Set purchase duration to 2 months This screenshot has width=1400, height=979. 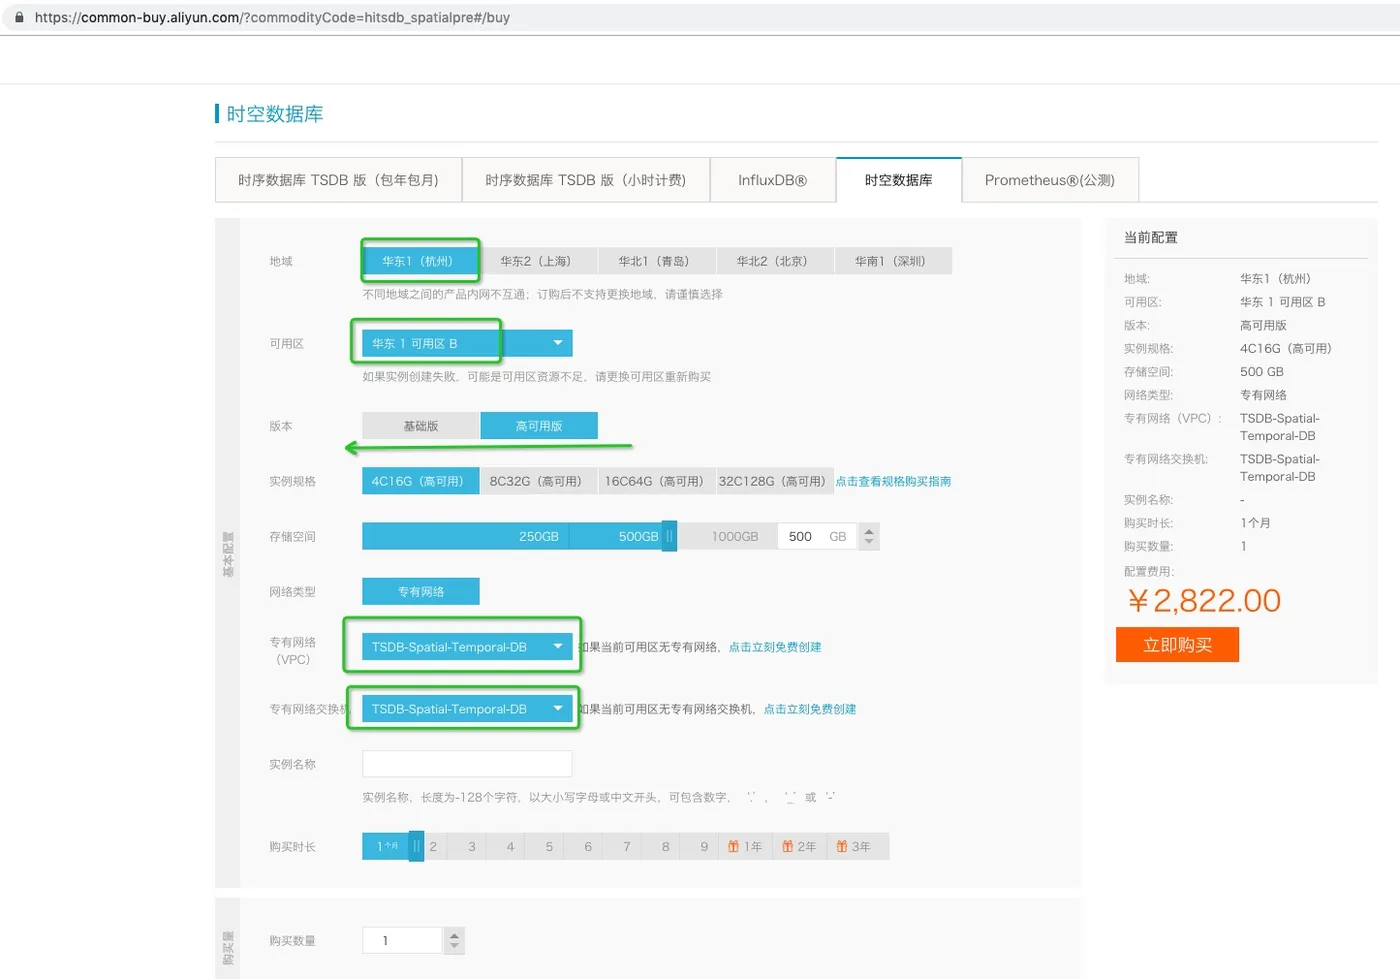tap(433, 847)
